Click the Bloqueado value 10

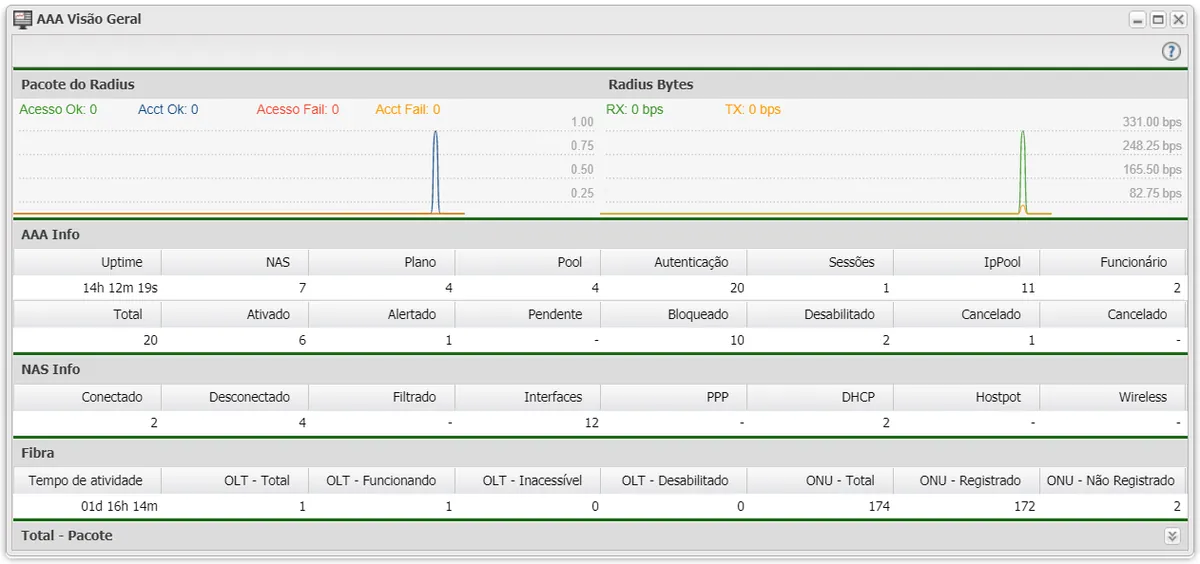tap(737, 340)
